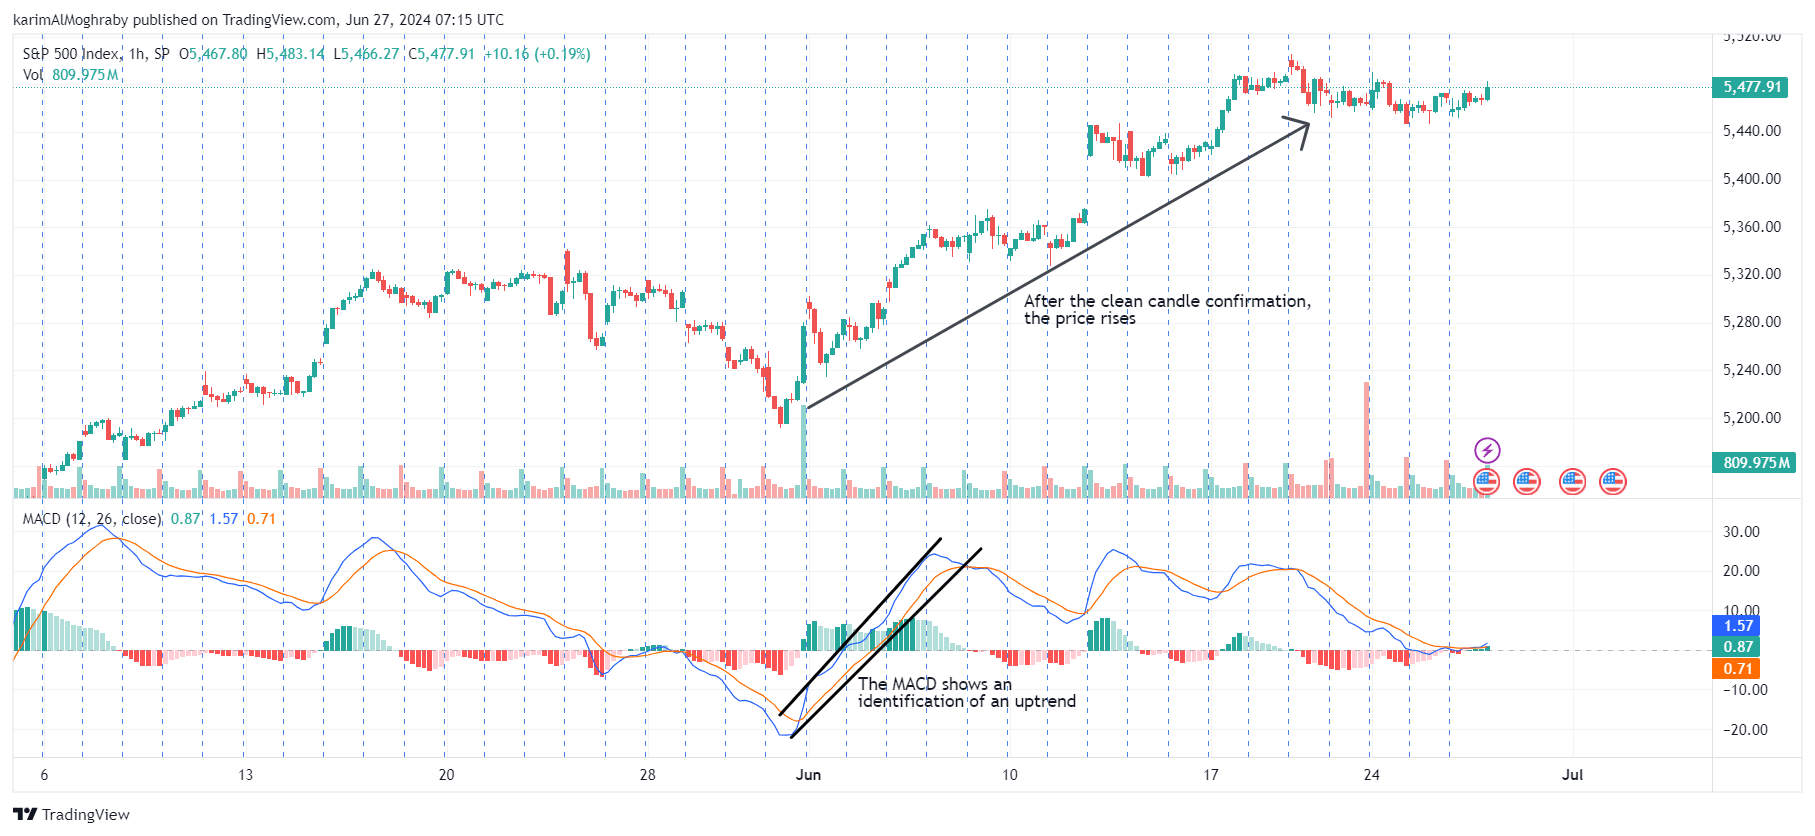This screenshot has height=836, width=1815.
Task: Click the close value C5,477.91 in the legend
Action: (441, 54)
